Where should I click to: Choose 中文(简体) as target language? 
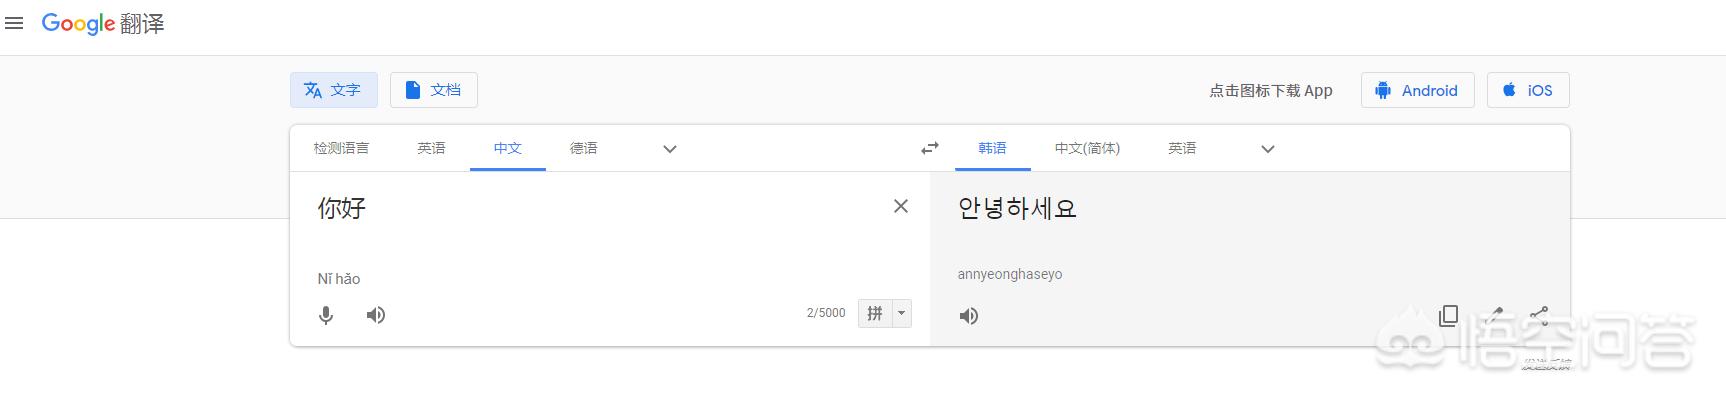coord(1087,148)
